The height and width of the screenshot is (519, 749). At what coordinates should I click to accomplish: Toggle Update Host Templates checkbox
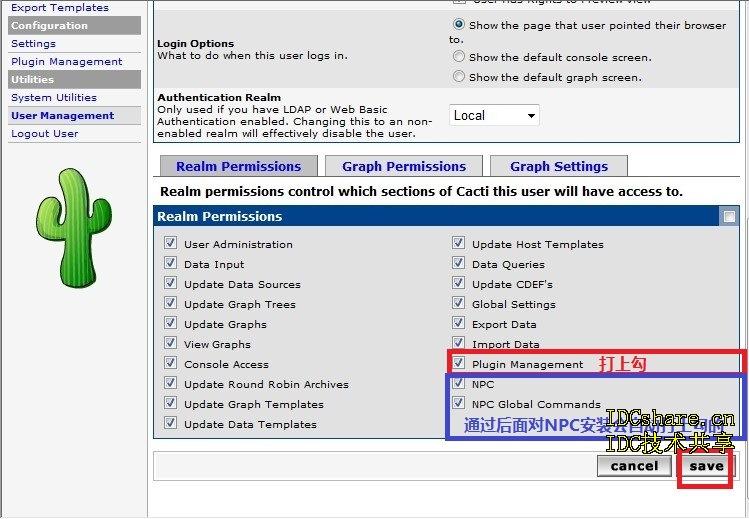tap(459, 243)
